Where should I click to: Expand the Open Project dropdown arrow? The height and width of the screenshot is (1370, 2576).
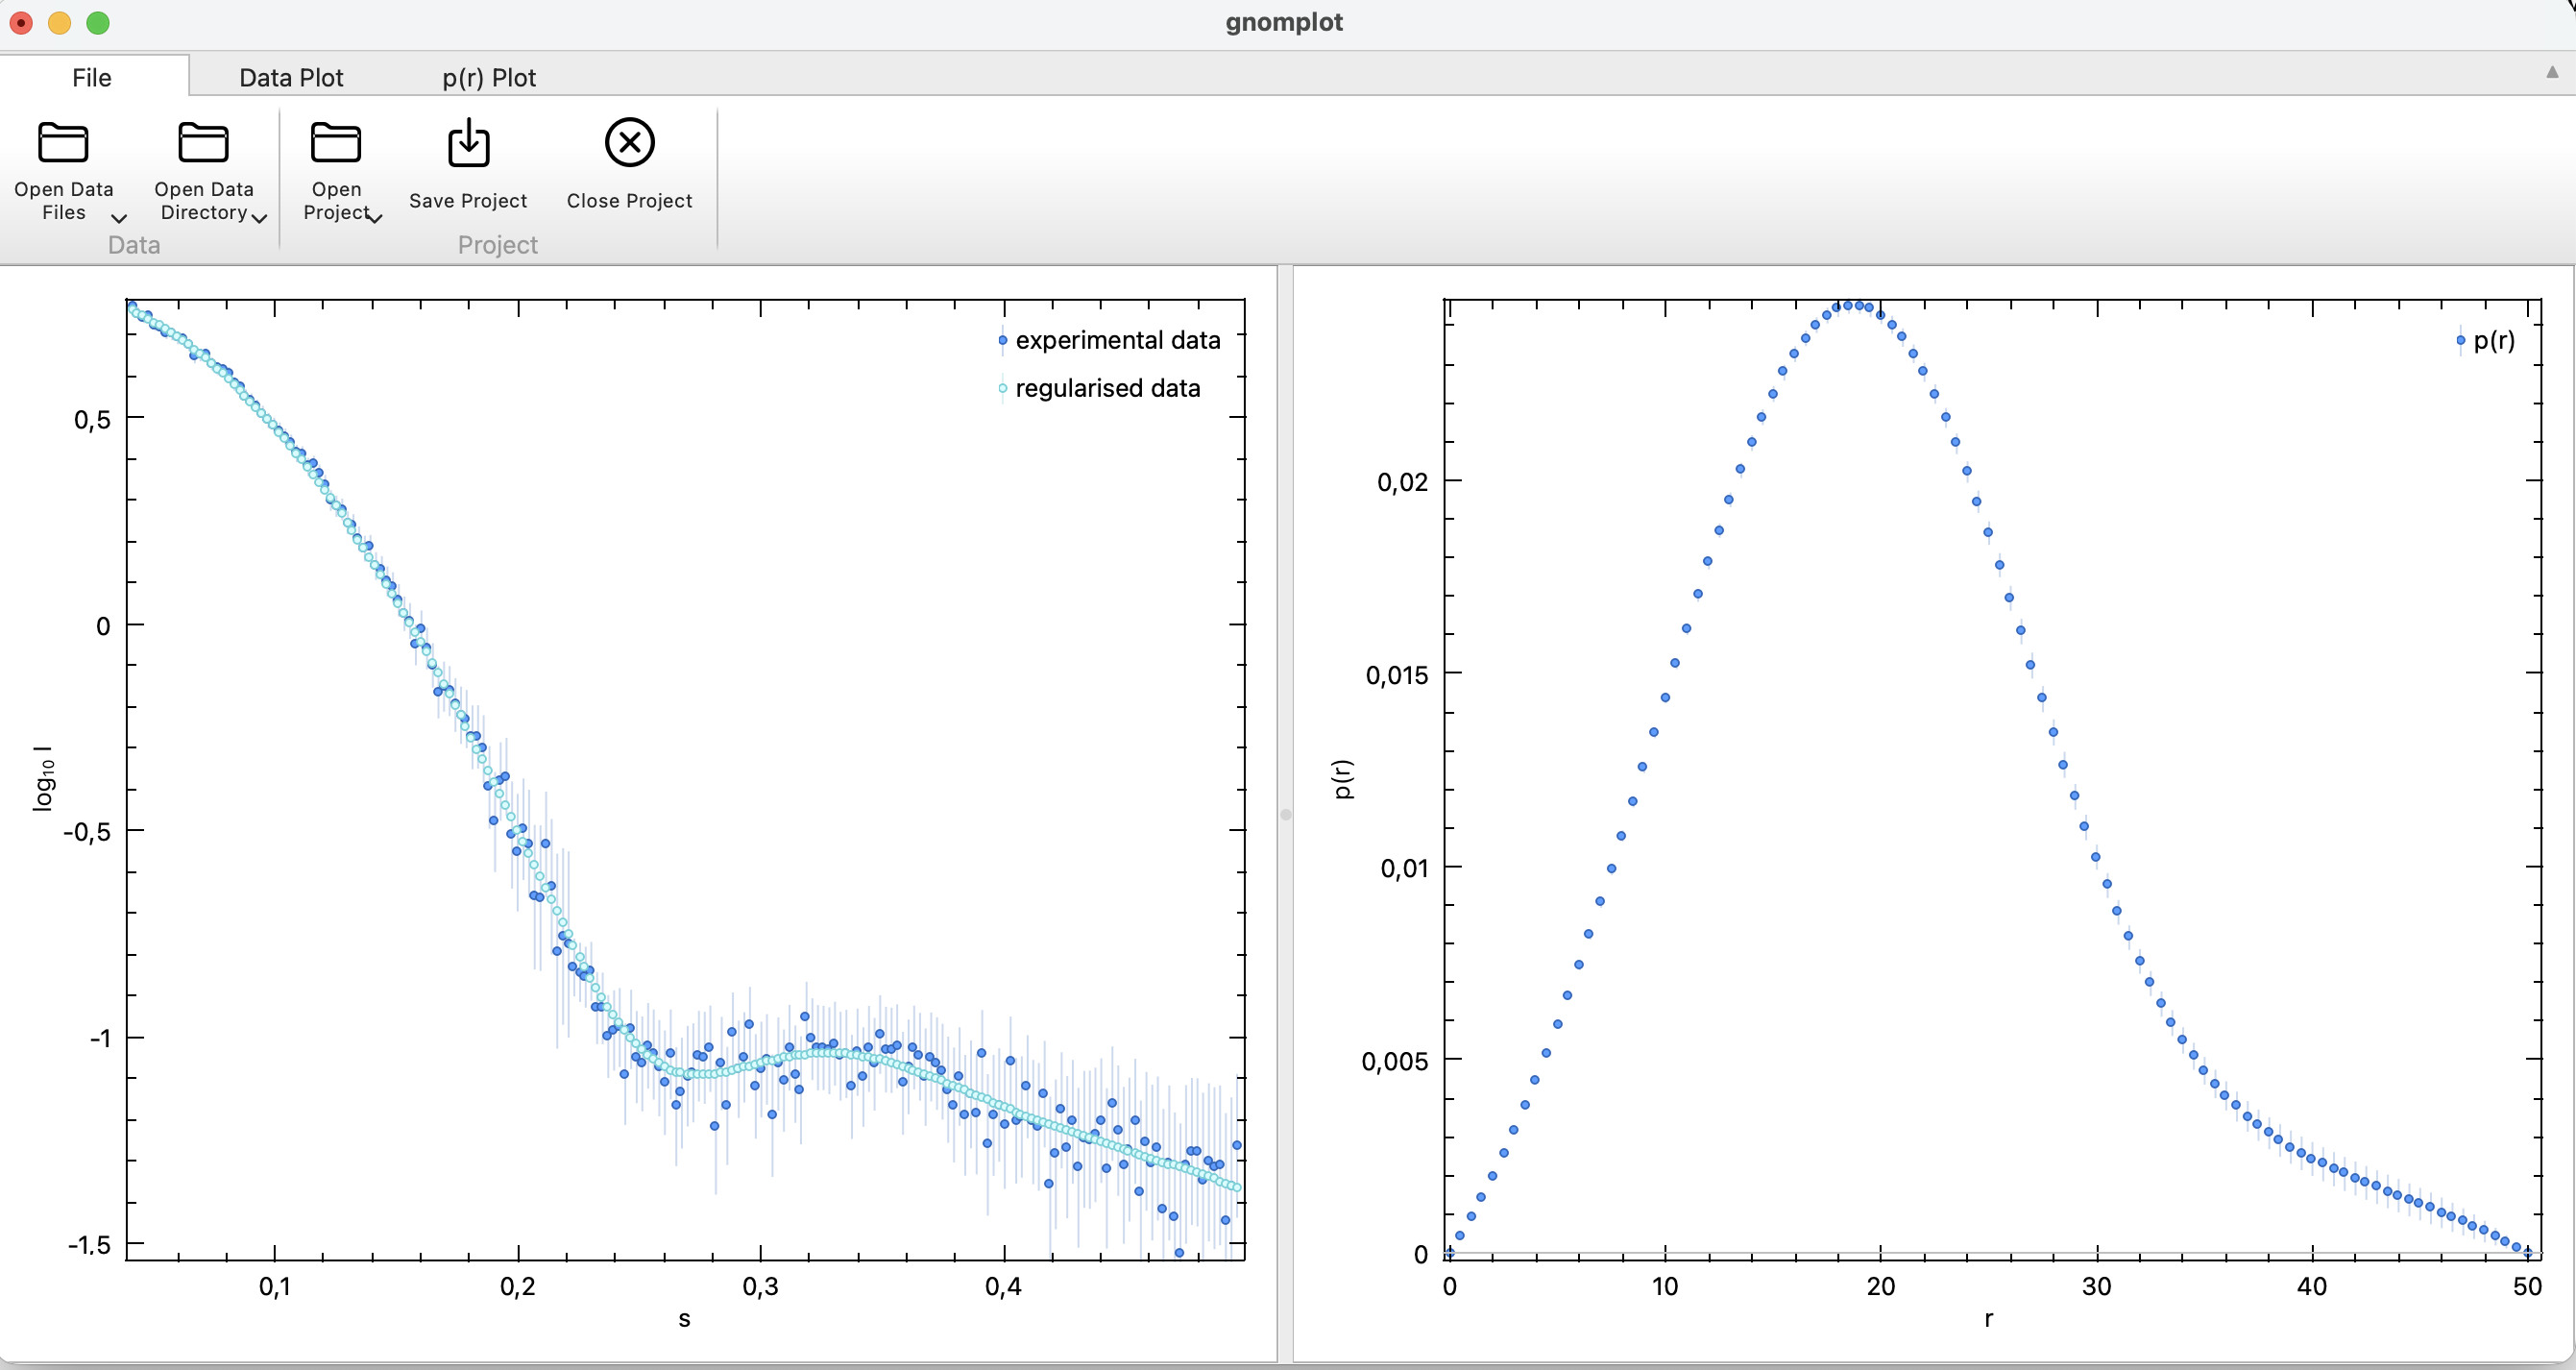(x=376, y=218)
